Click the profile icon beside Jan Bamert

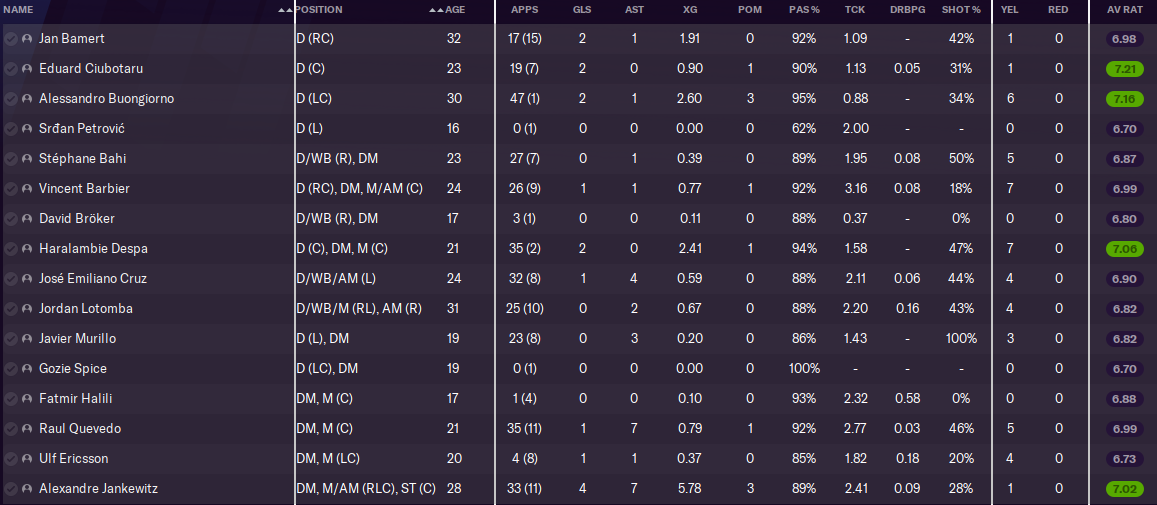pos(27,39)
